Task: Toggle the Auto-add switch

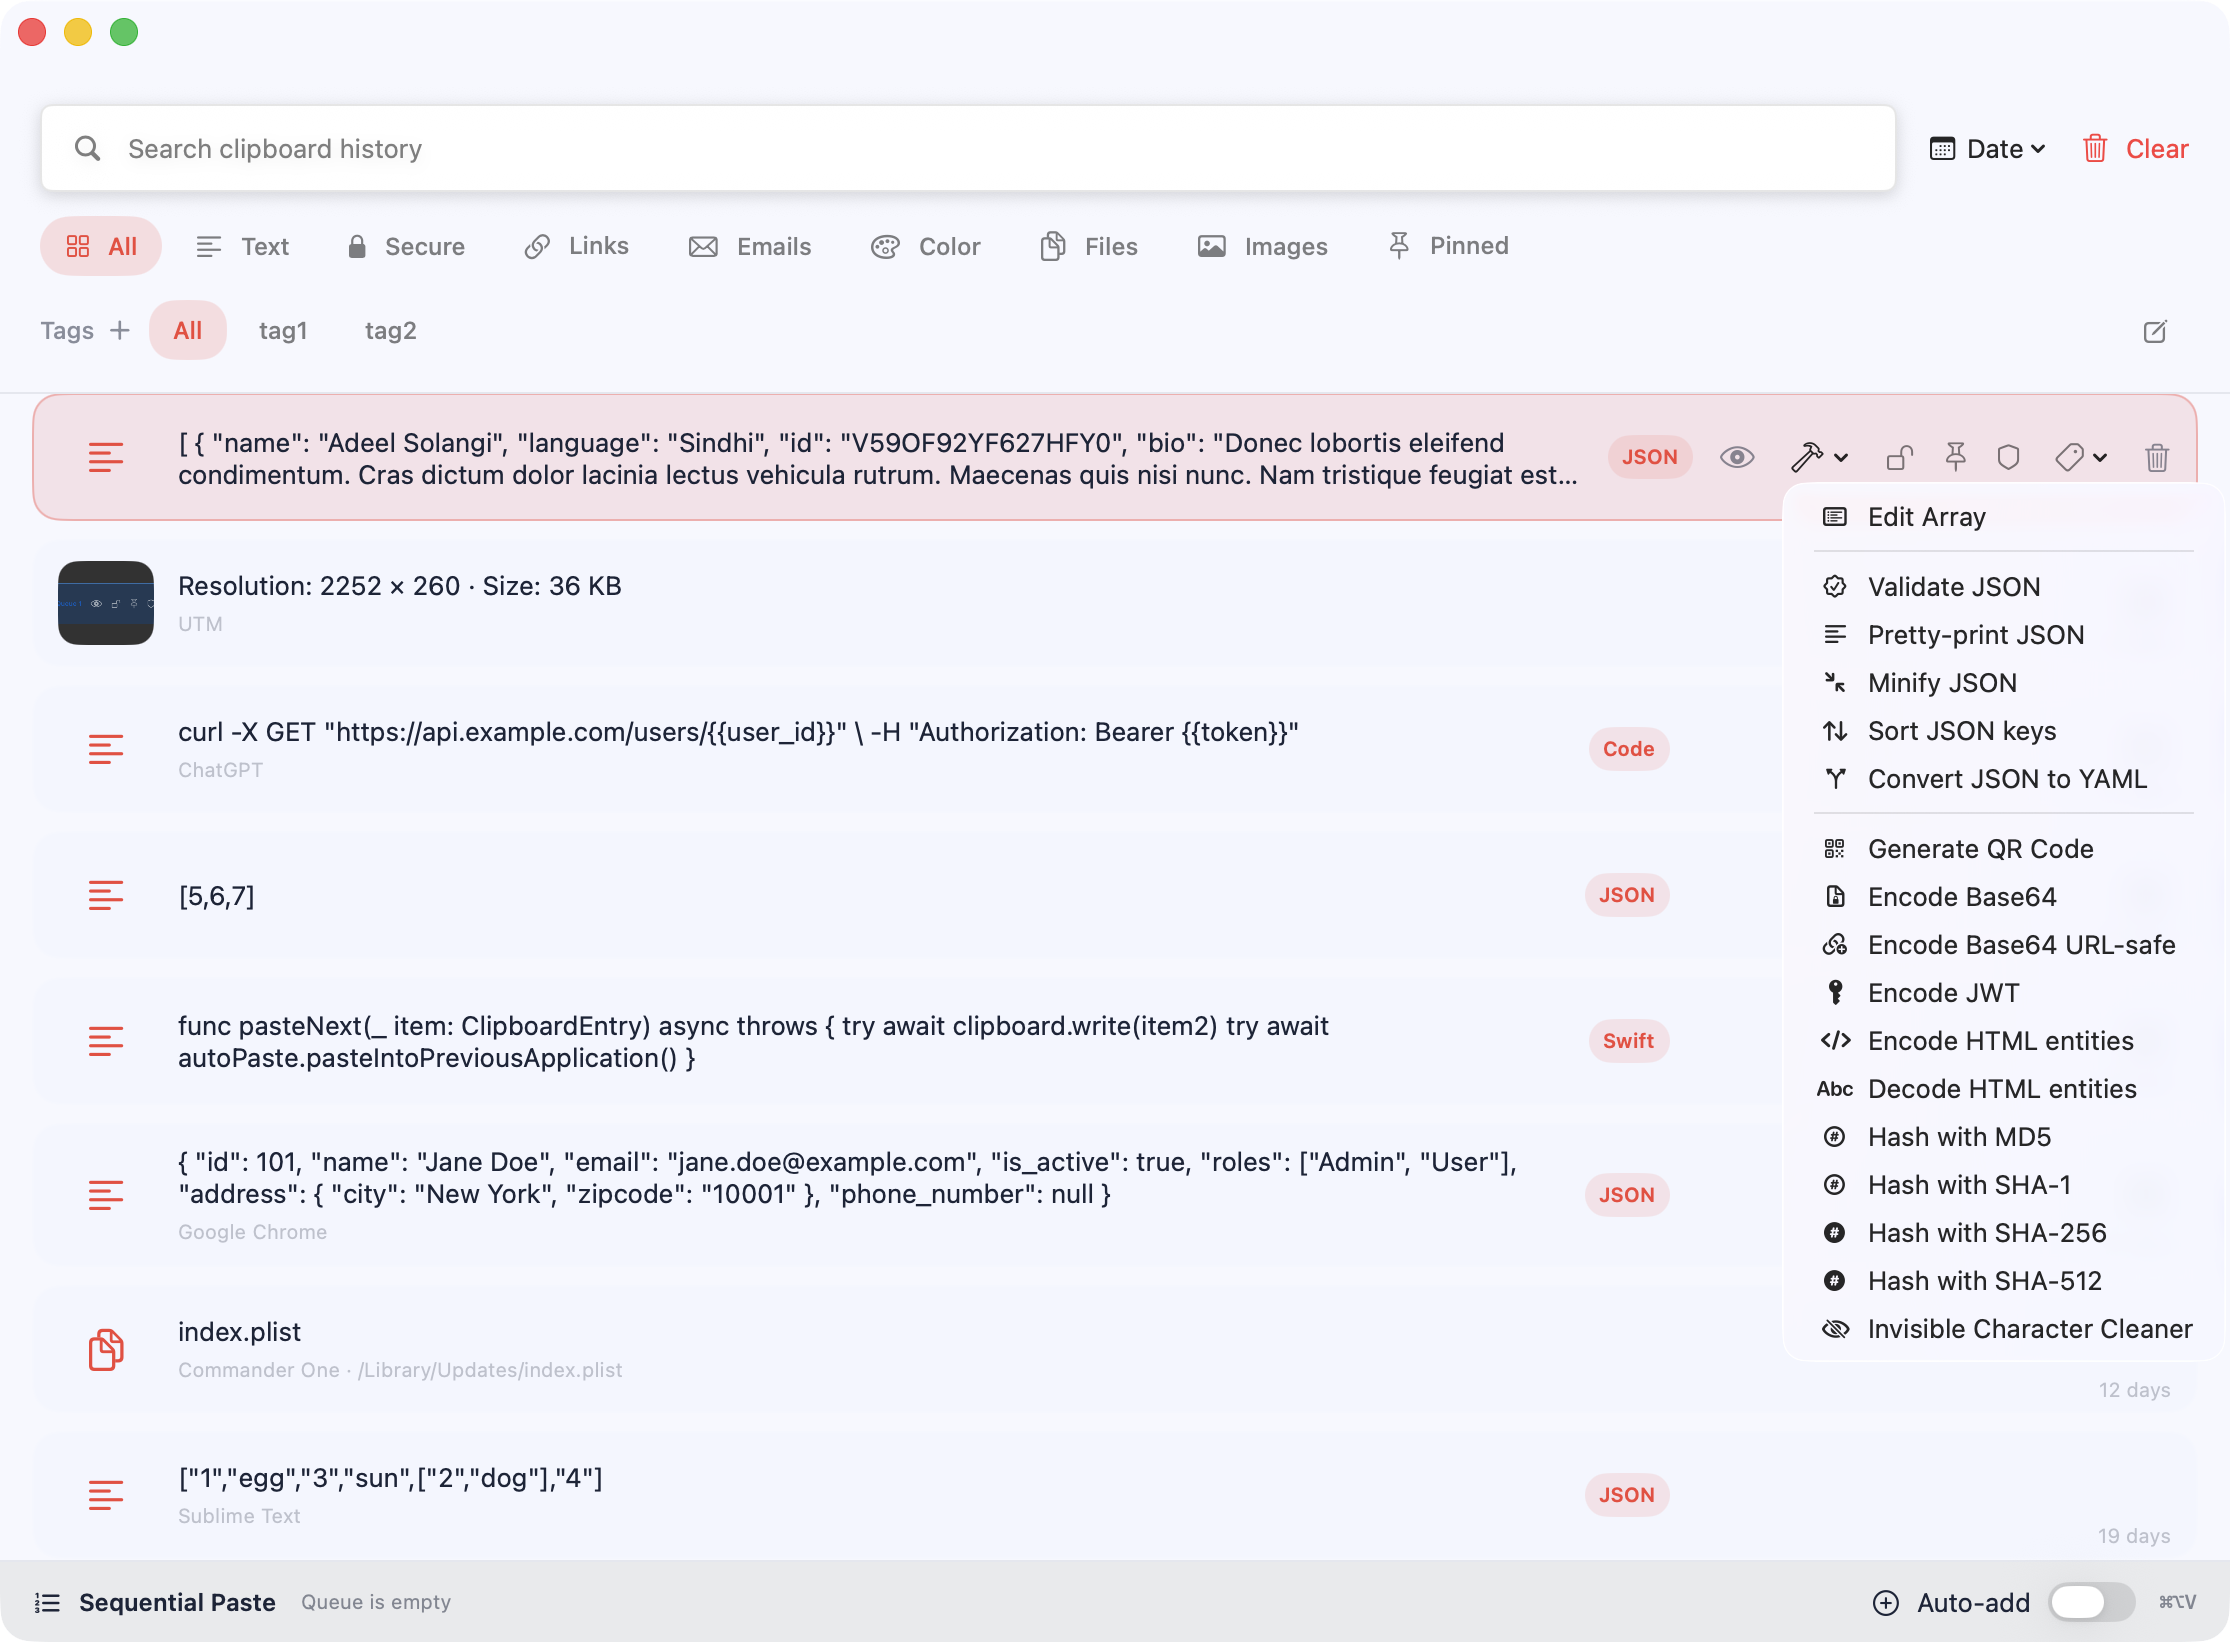Action: [2090, 1602]
